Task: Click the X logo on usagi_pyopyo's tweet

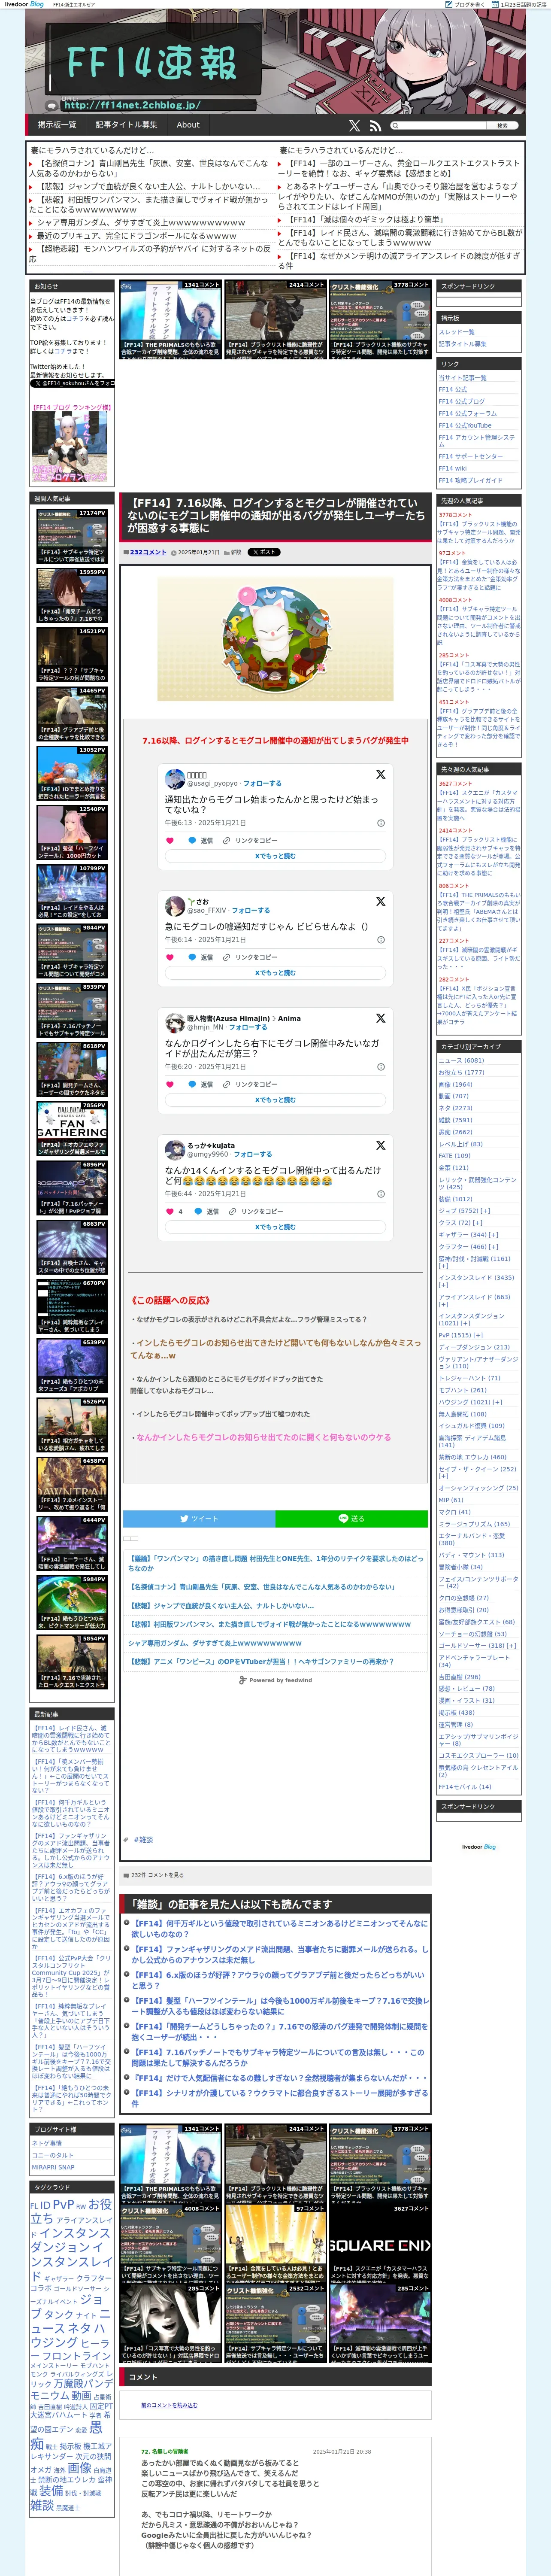Action: coord(381,774)
